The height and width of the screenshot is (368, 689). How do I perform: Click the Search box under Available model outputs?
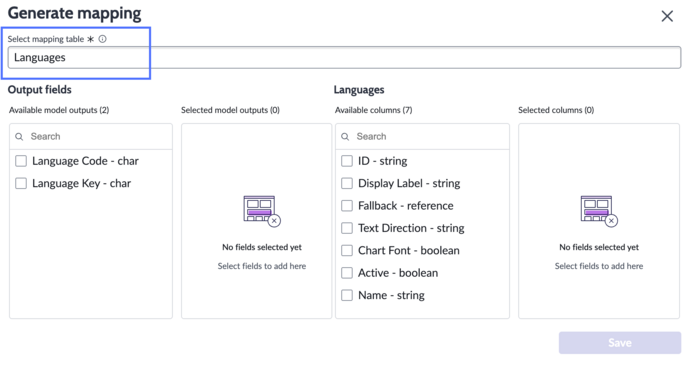pos(91,137)
